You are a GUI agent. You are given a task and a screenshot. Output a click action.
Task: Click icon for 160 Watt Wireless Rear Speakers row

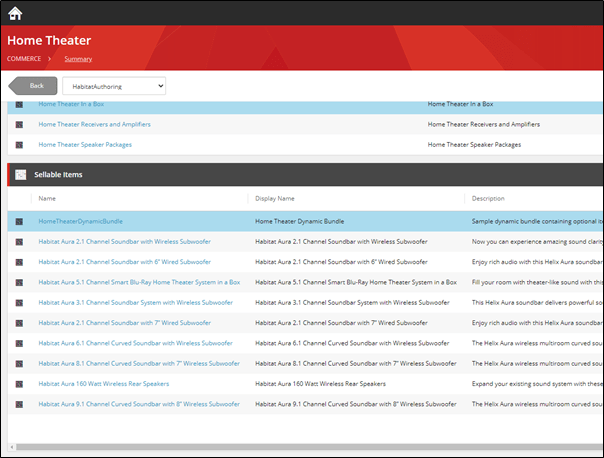coord(19,384)
